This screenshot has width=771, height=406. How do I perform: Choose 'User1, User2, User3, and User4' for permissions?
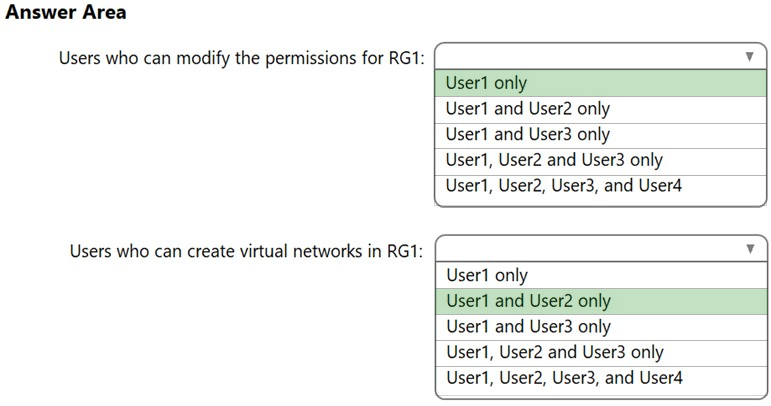pyautogui.click(x=564, y=185)
